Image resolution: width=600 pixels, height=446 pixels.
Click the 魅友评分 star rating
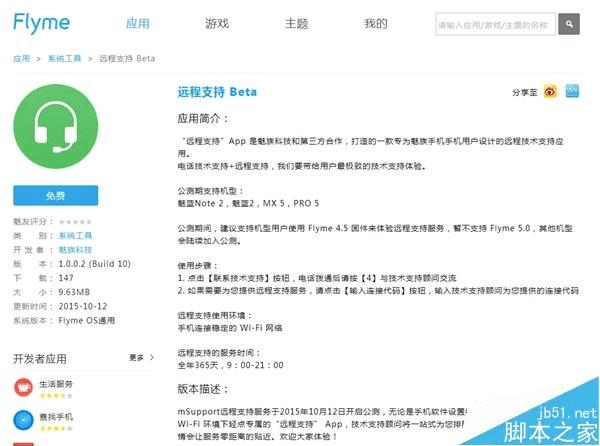pyautogui.click(x=75, y=222)
